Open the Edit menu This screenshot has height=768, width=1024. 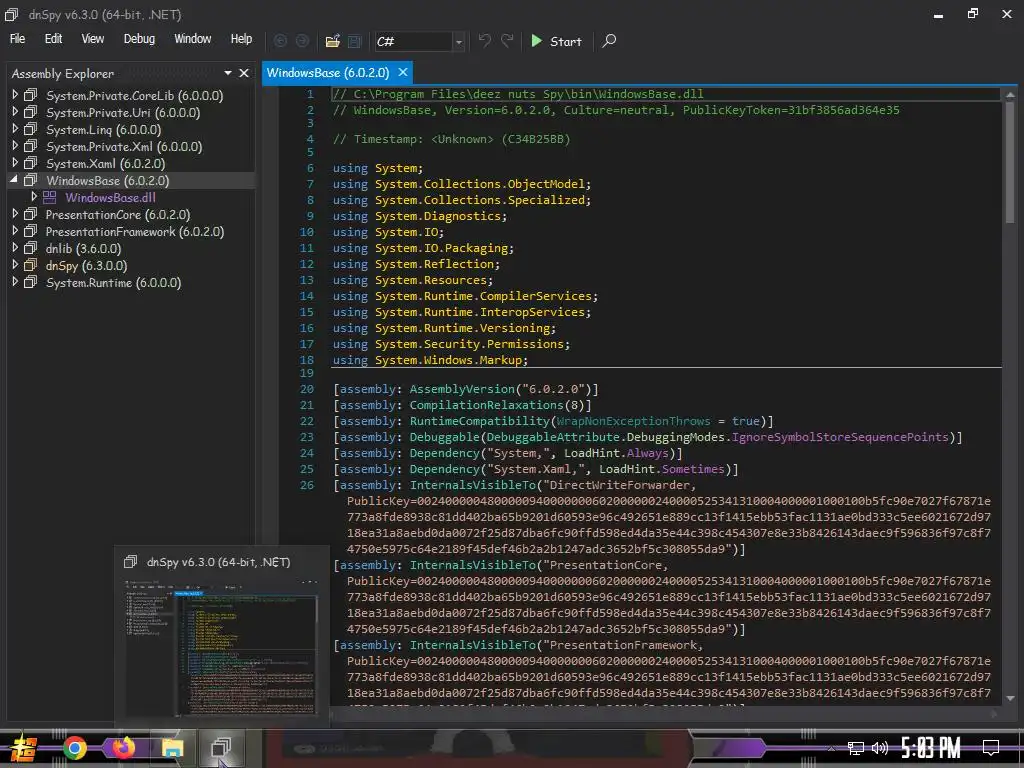coord(54,39)
